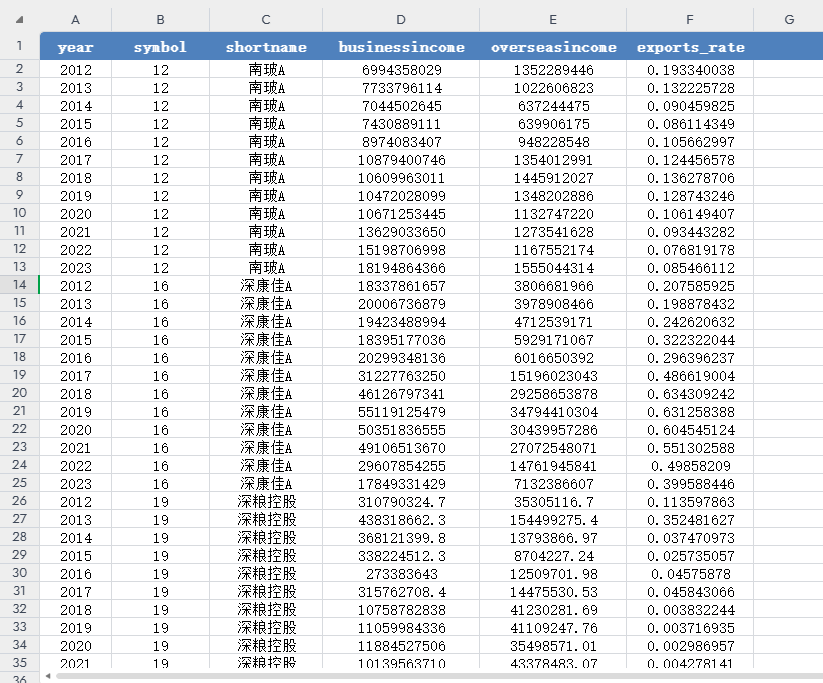Click cell with value 8974083407
The width and height of the screenshot is (823, 683).
[401, 142]
